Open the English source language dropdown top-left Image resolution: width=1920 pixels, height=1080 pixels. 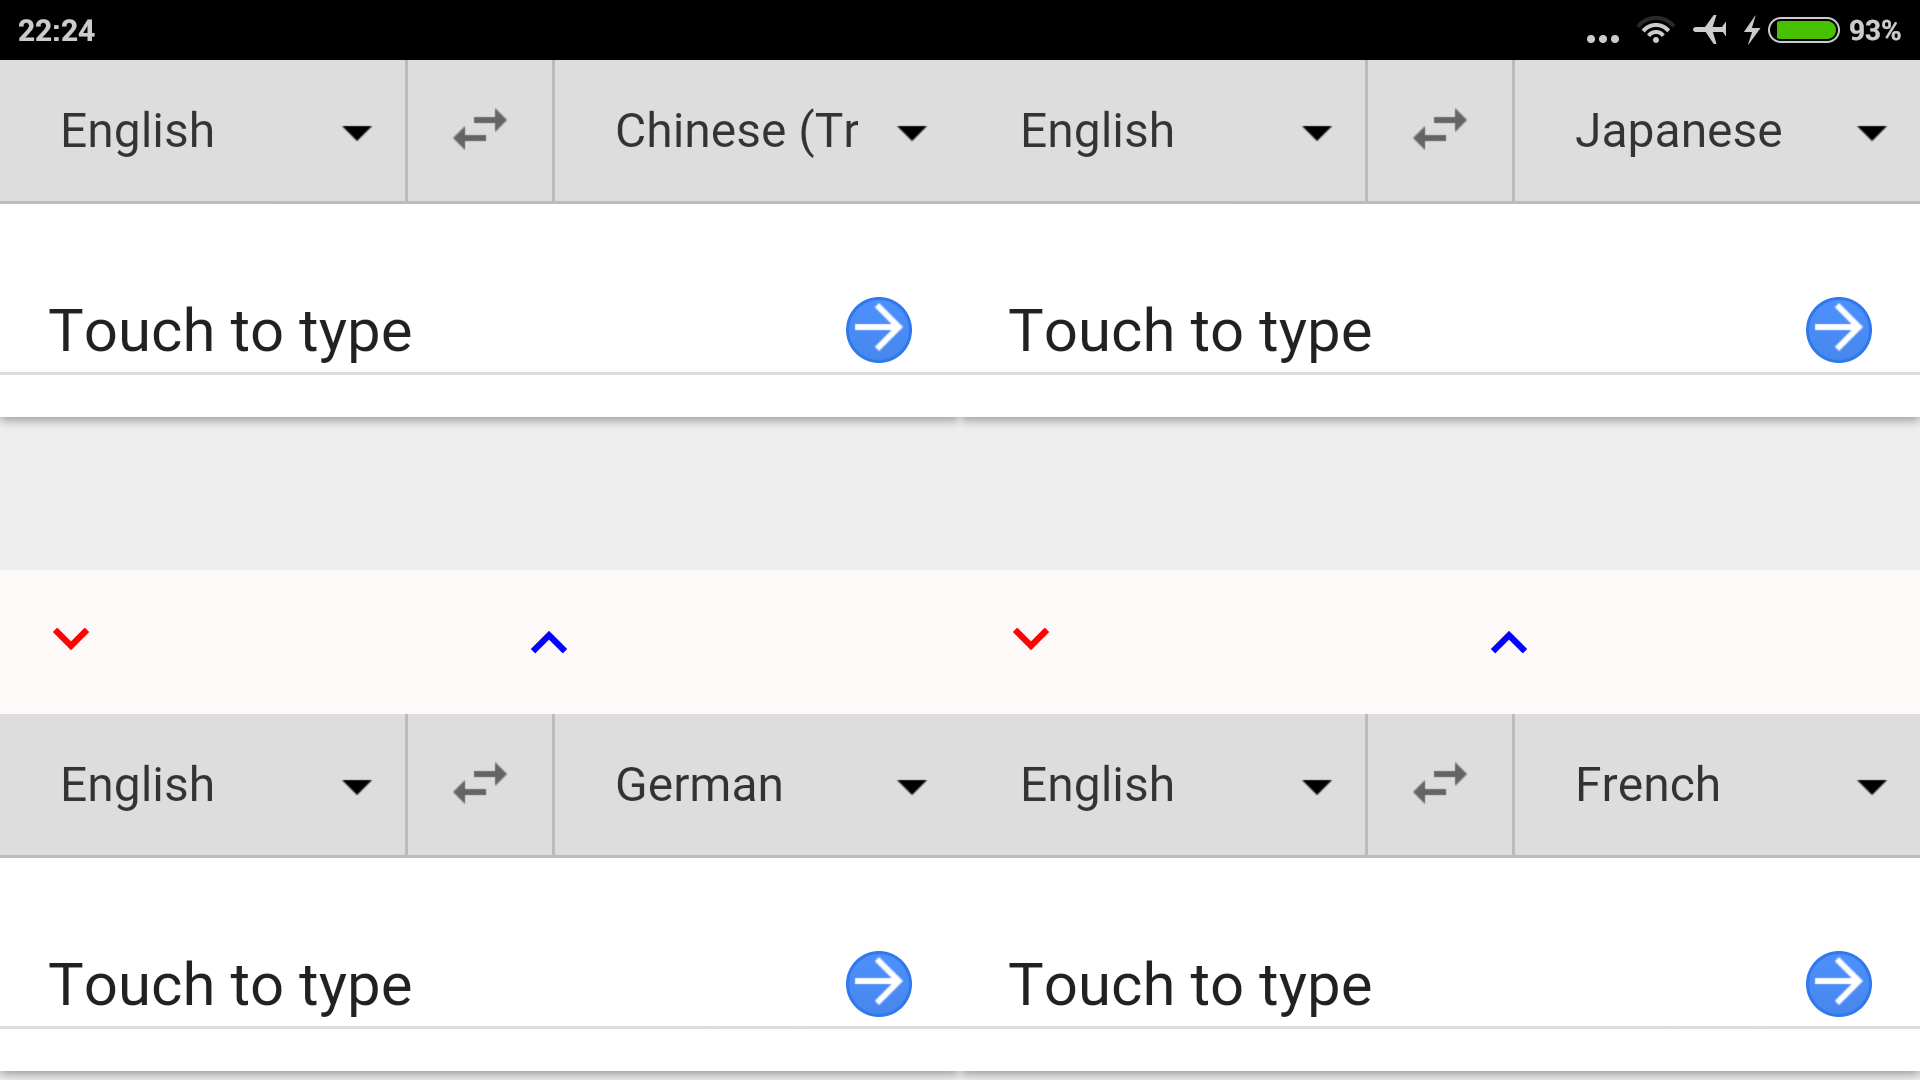pos(200,130)
